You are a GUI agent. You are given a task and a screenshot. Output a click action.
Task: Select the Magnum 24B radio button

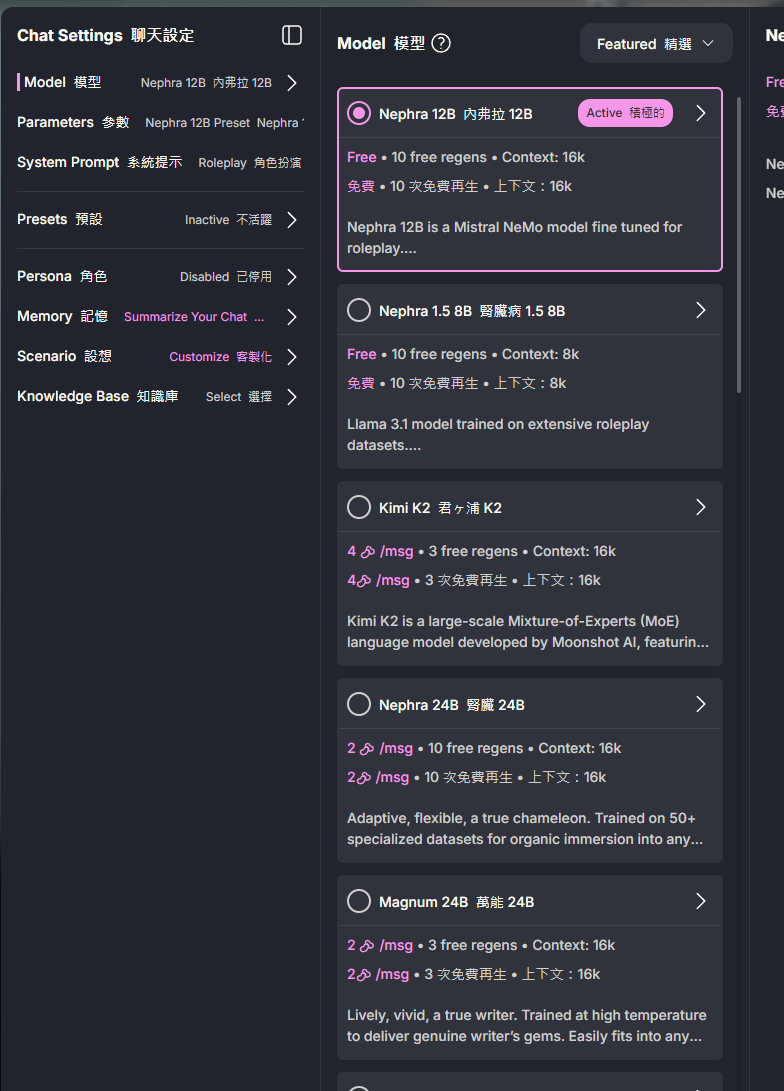point(359,901)
